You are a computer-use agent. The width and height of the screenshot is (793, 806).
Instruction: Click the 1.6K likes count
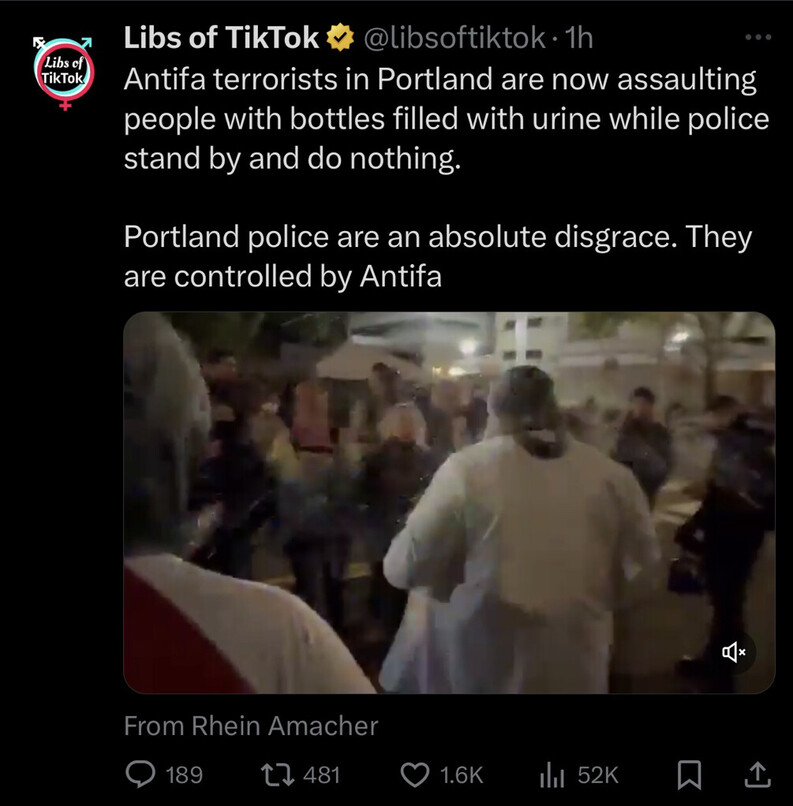(x=462, y=775)
